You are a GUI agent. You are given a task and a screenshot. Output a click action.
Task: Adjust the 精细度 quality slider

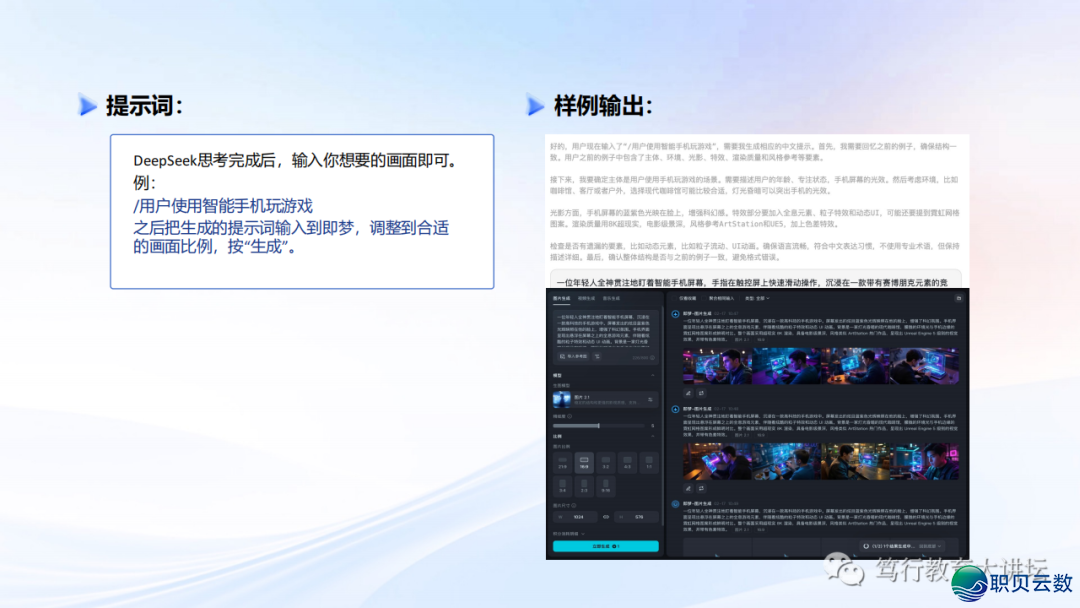click(600, 425)
